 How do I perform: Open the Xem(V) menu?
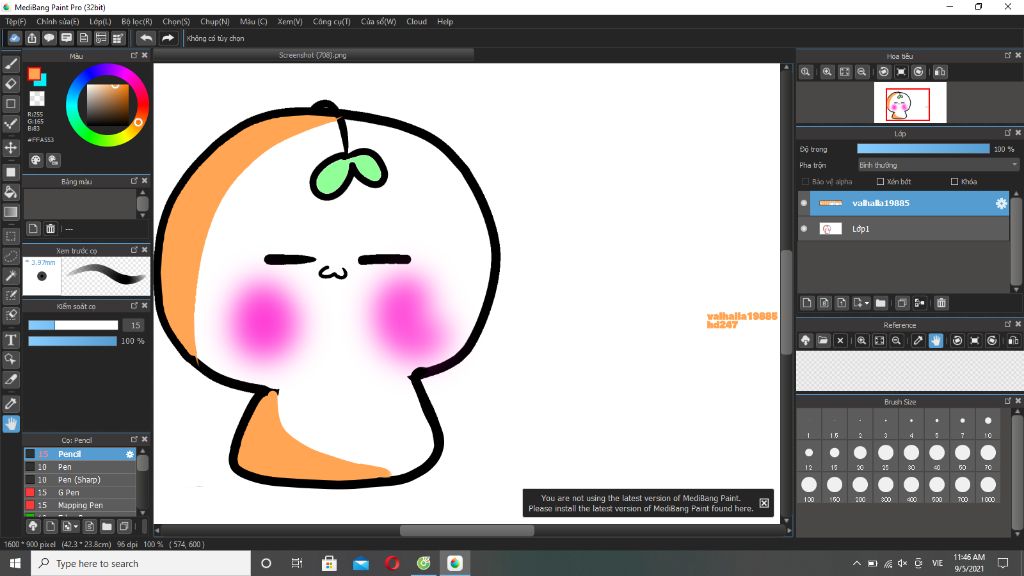pyautogui.click(x=290, y=21)
